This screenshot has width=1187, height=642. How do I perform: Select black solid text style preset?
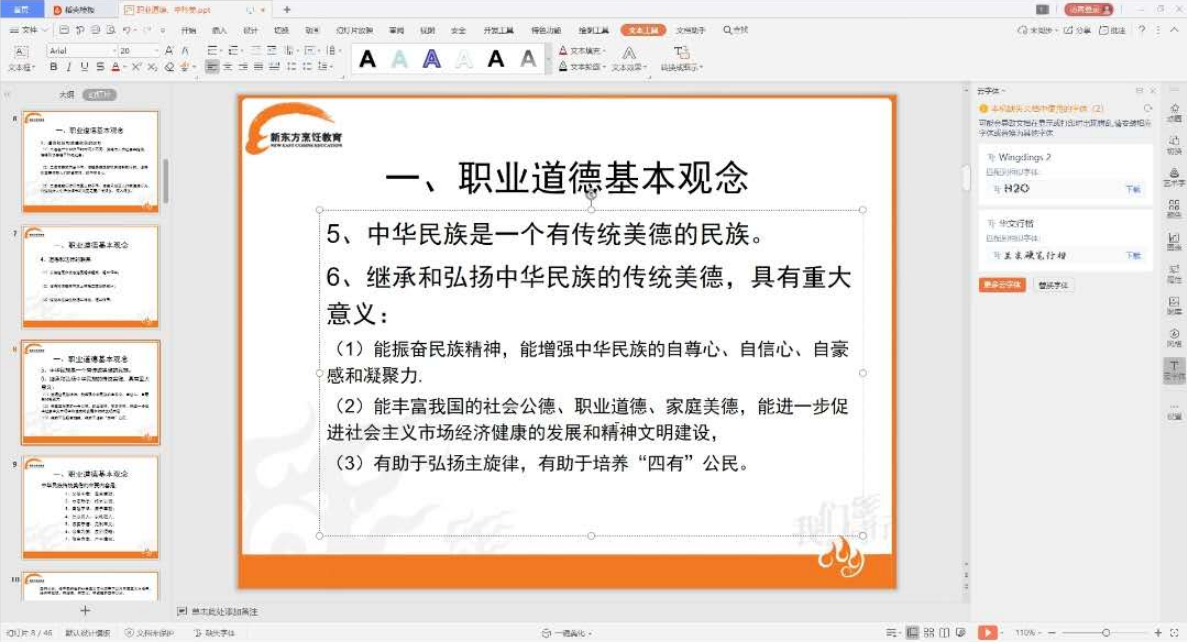click(x=367, y=58)
